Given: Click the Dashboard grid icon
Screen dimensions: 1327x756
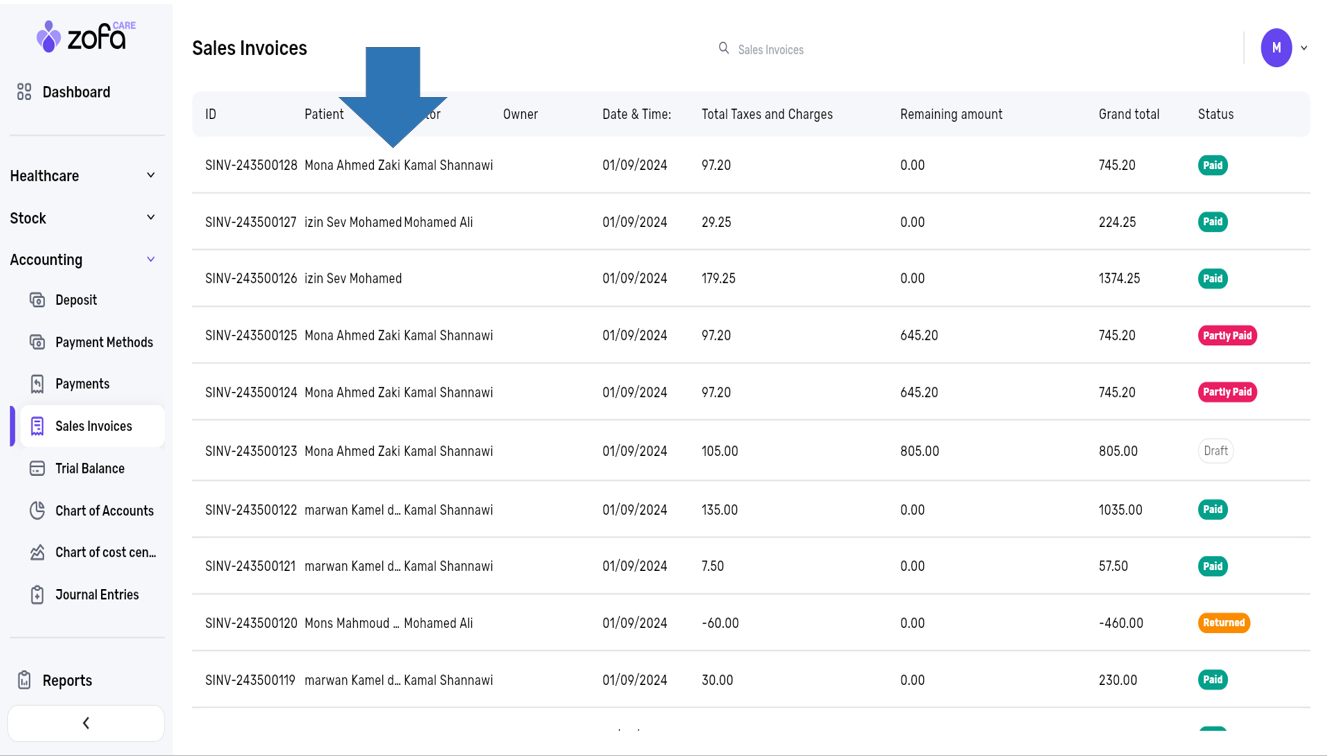Looking at the screenshot, I should tap(24, 92).
